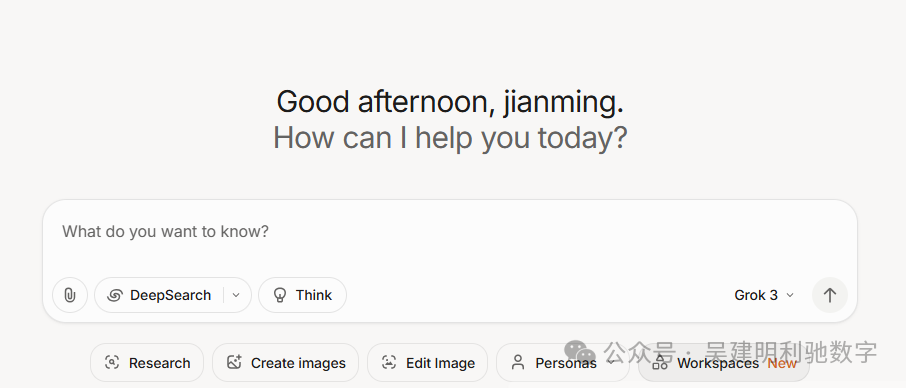Click the Grok 3 label text
Image resolution: width=906 pixels, height=388 pixels.
click(x=756, y=295)
